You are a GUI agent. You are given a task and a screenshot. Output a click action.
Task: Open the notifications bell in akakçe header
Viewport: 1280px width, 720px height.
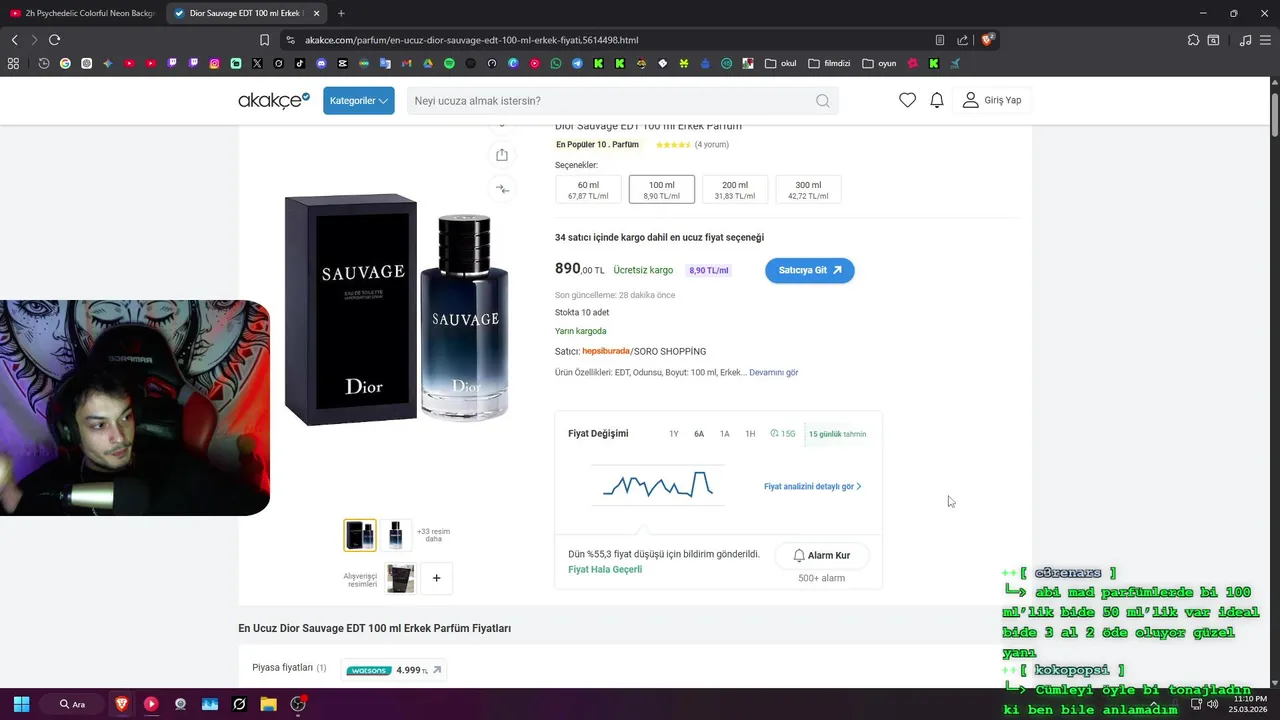tap(937, 100)
